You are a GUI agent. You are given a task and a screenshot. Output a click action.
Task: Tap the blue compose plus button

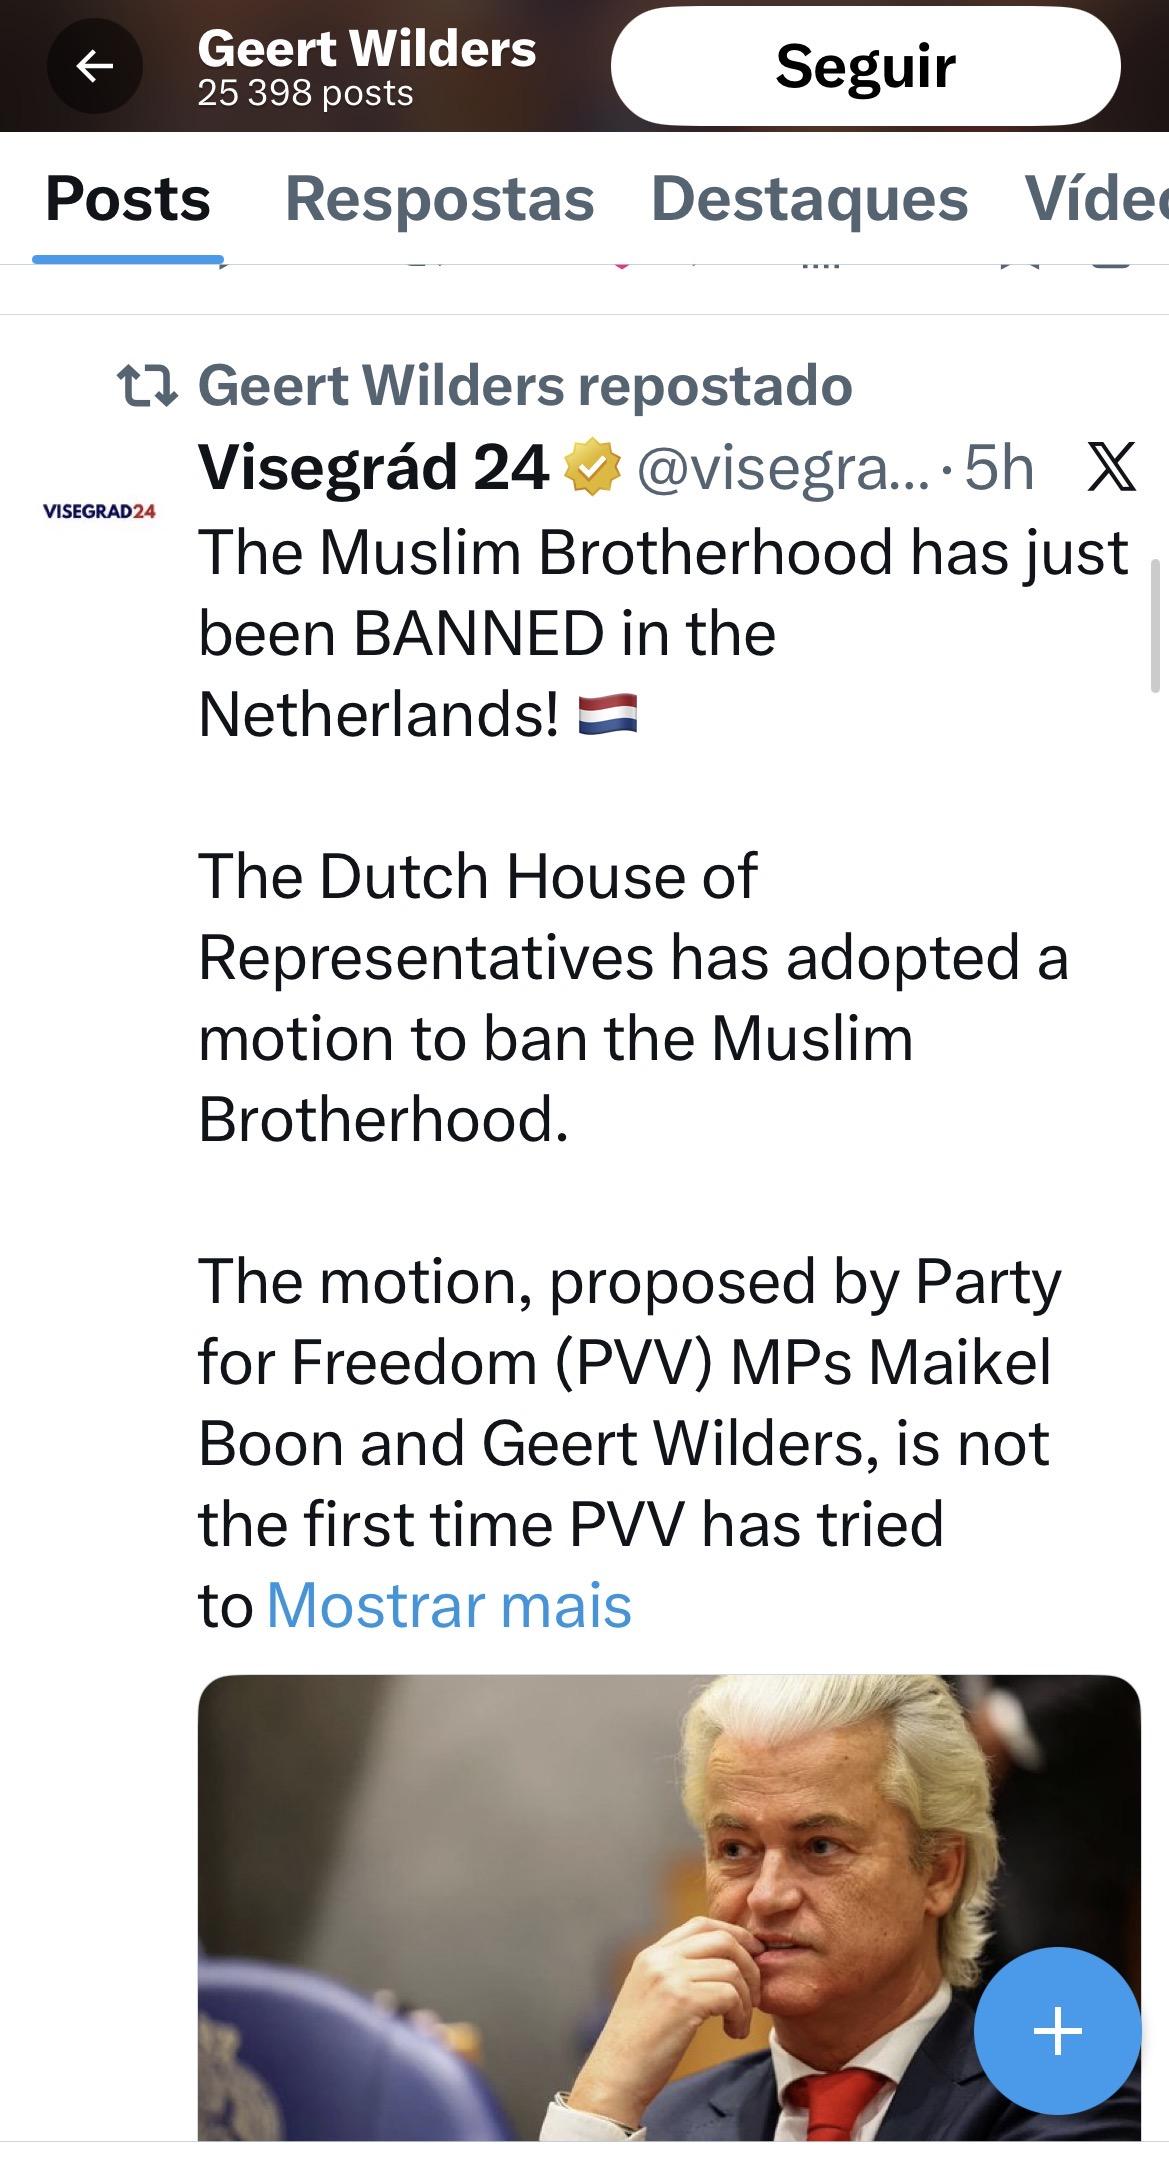point(1057,2031)
